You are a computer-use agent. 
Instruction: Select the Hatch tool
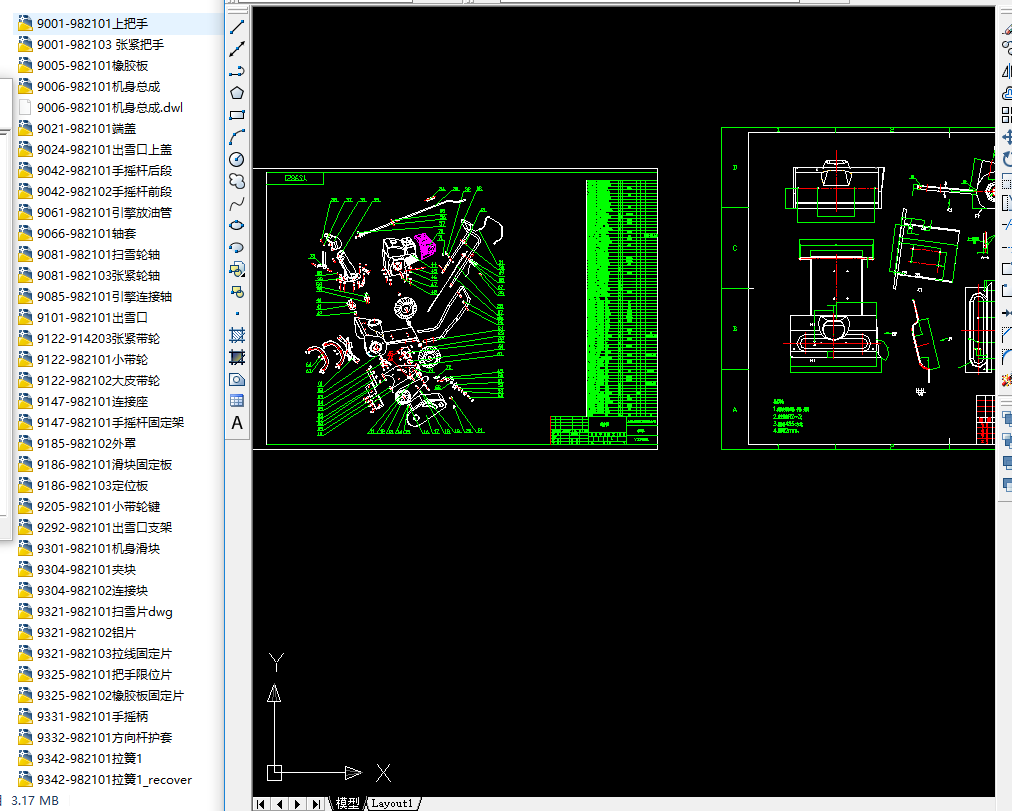[x=237, y=335]
